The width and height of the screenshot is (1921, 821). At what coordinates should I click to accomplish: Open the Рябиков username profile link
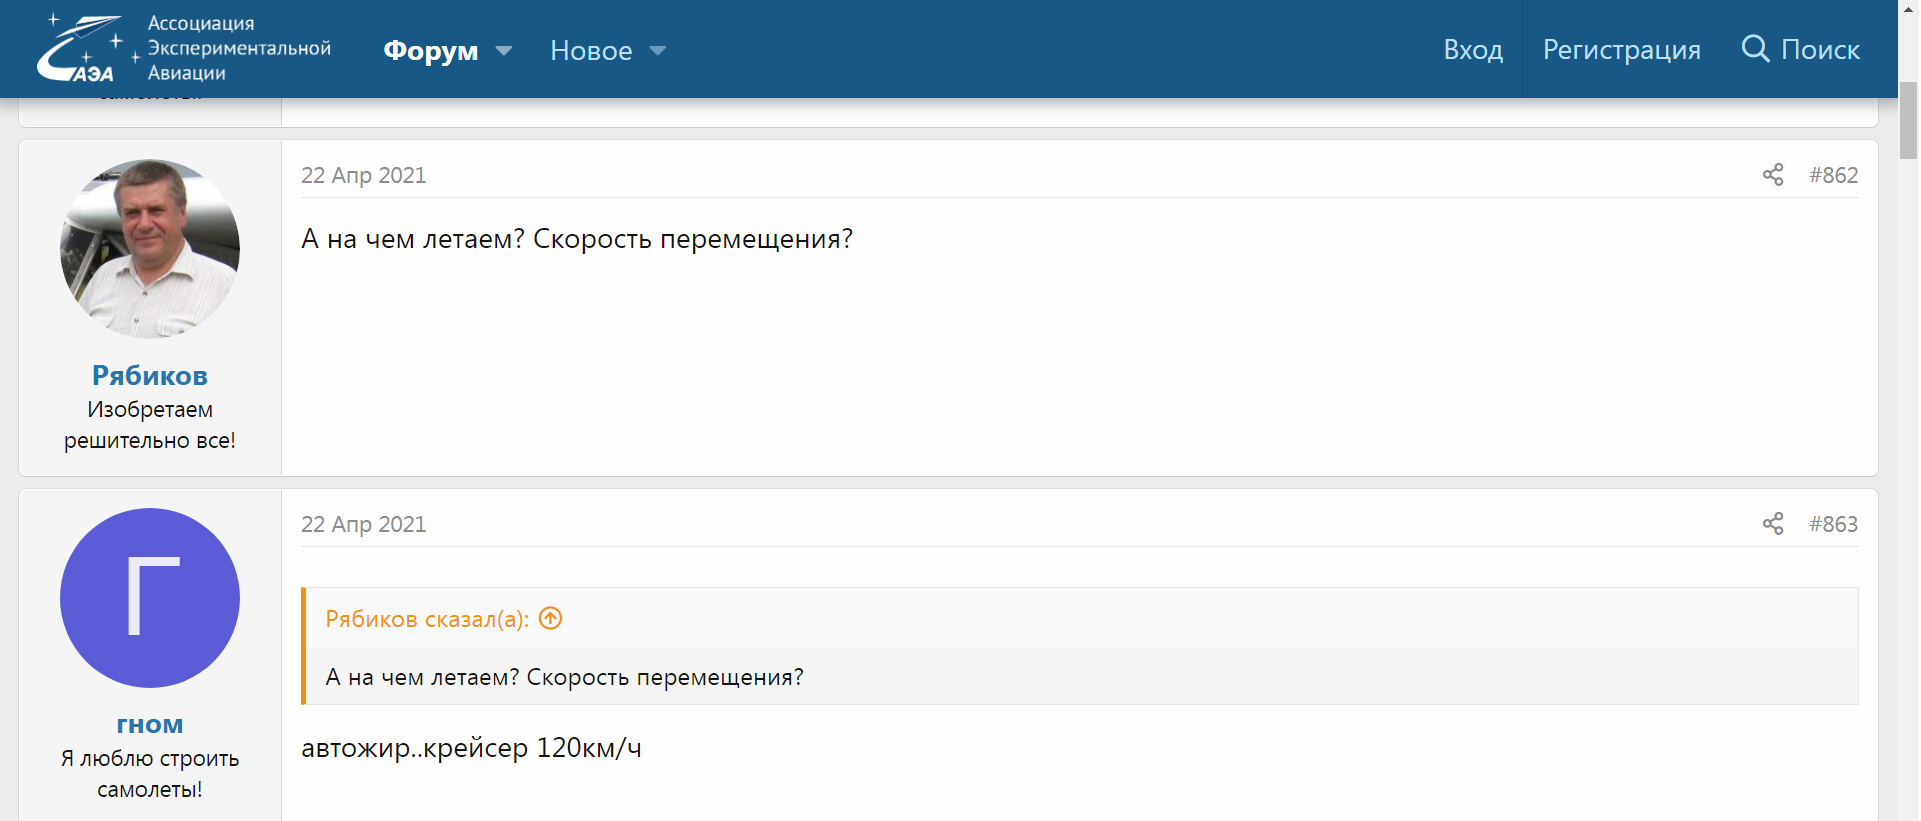(150, 375)
